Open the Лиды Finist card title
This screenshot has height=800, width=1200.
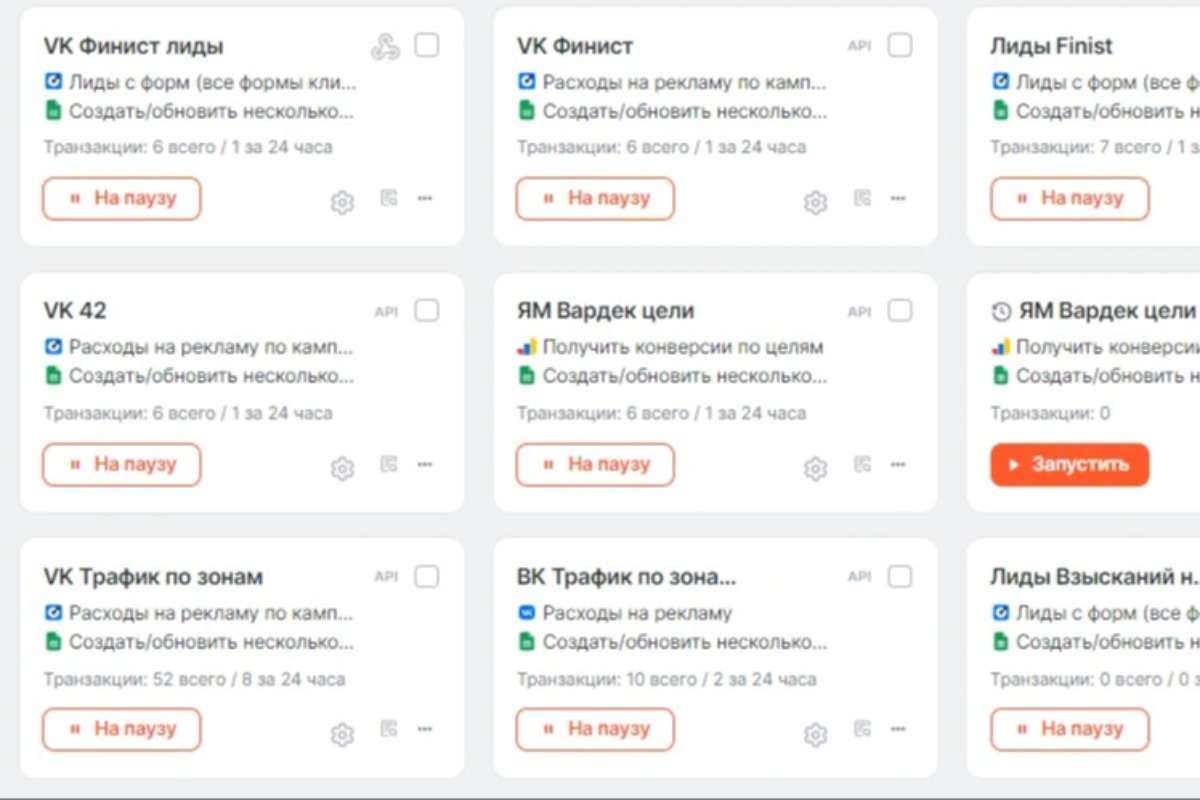click(1051, 46)
